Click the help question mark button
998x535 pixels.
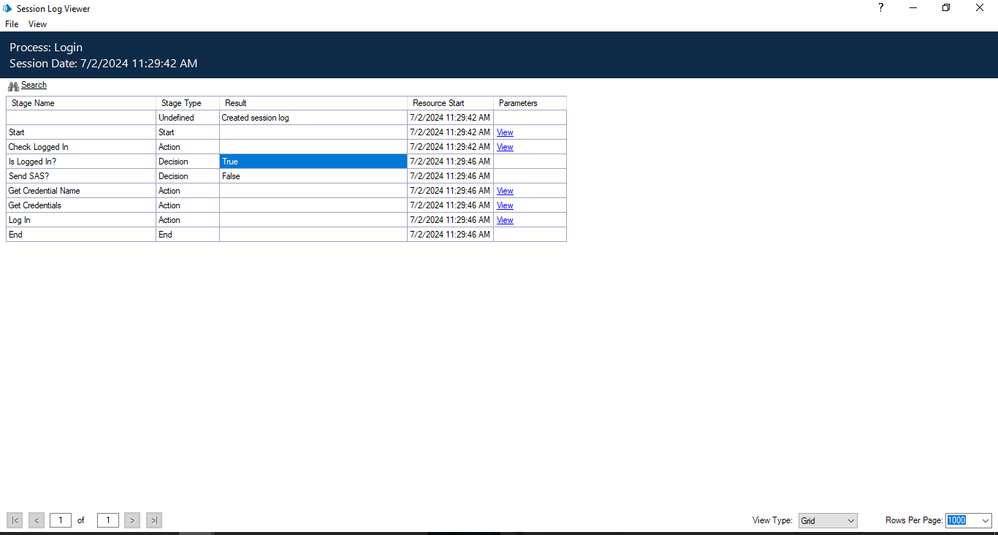881,8
